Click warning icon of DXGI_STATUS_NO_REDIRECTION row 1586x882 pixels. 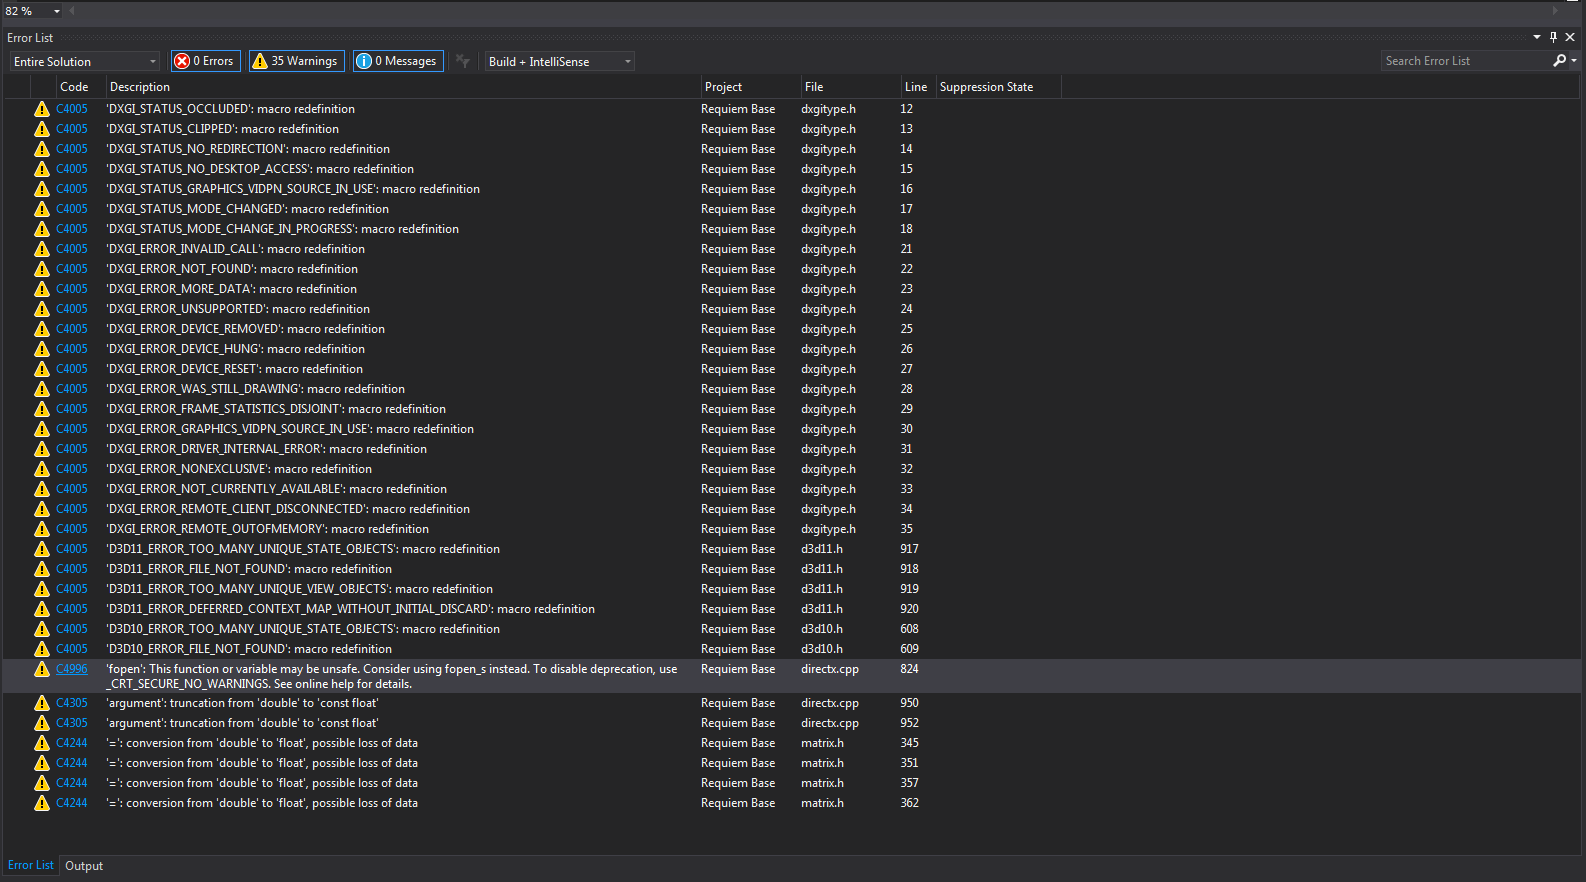point(42,149)
